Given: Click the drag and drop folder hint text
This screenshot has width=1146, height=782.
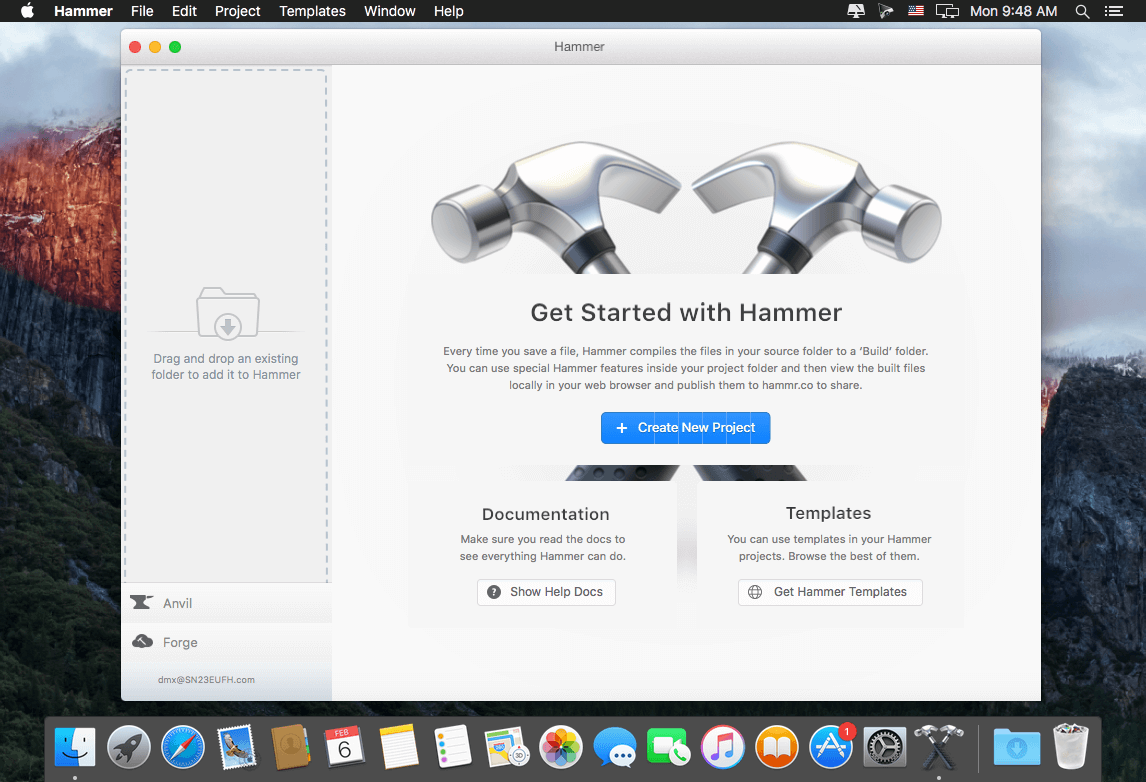Looking at the screenshot, I should (x=226, y=367).
